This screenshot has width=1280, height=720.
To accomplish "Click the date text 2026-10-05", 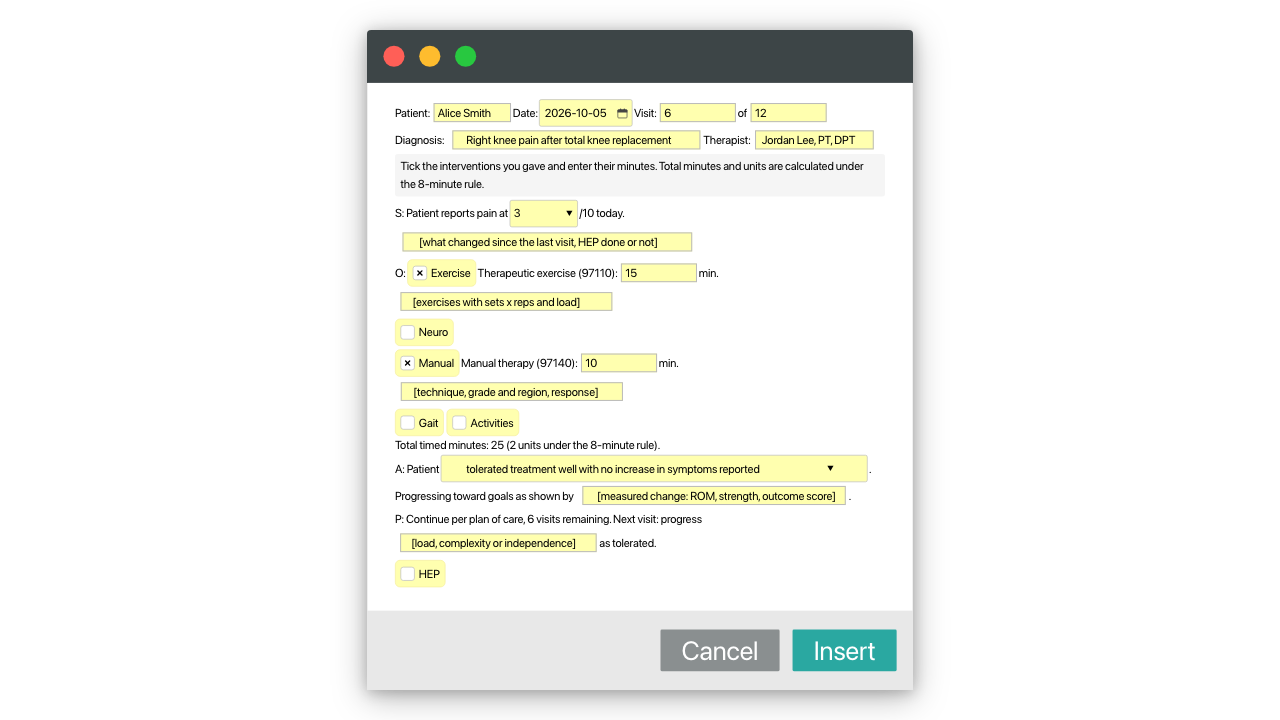I will tap(576, 113).
